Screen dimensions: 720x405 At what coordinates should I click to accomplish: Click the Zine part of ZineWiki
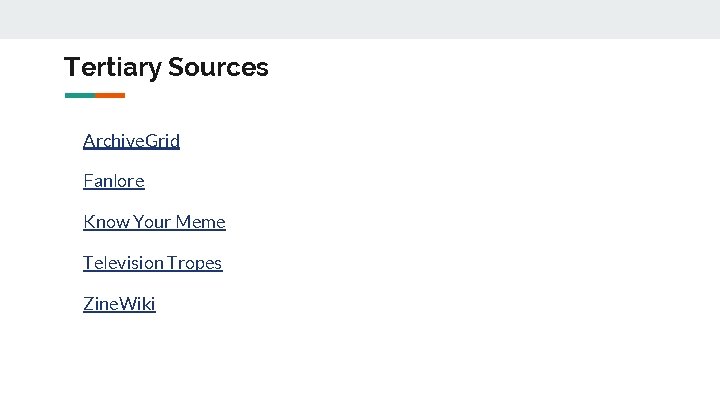tap(101, 304)
